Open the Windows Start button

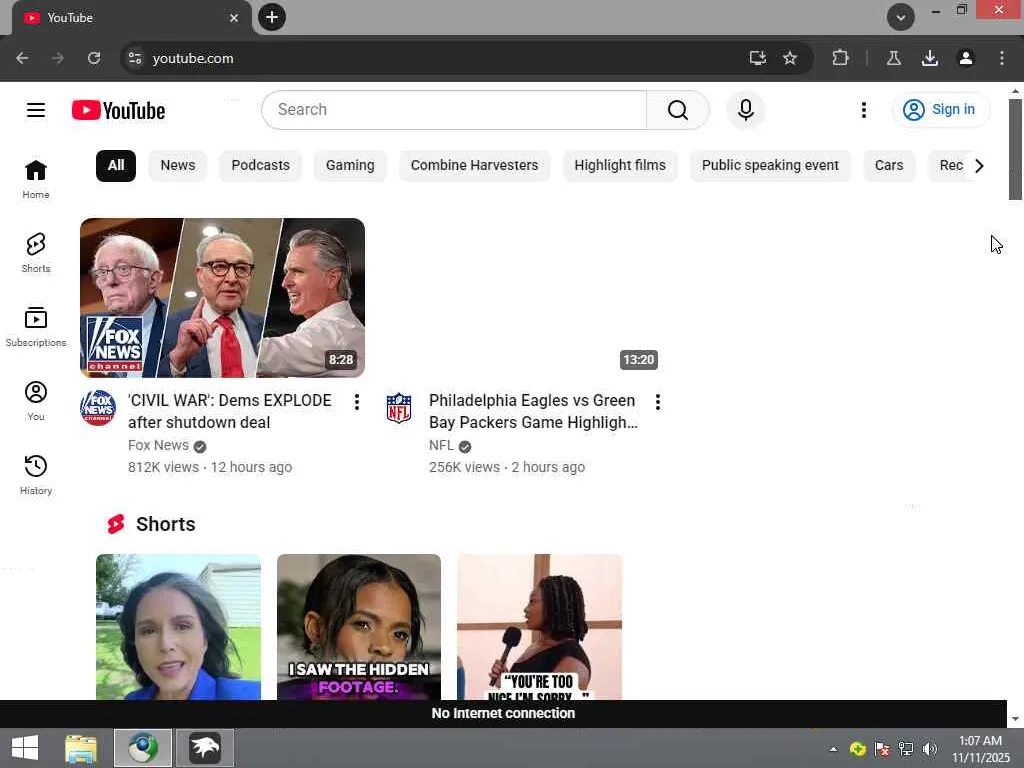25,748
